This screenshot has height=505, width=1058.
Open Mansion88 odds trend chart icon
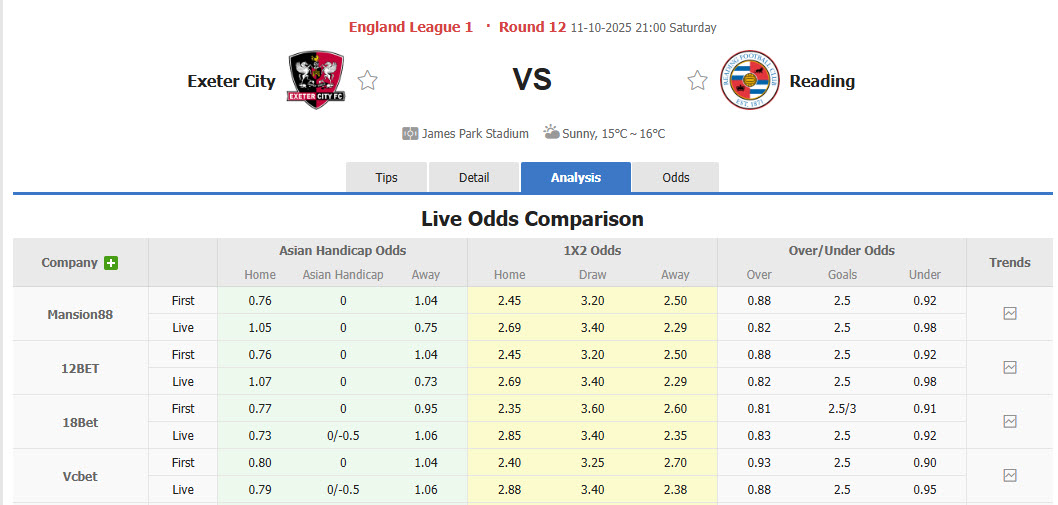tap(1009, 314)
